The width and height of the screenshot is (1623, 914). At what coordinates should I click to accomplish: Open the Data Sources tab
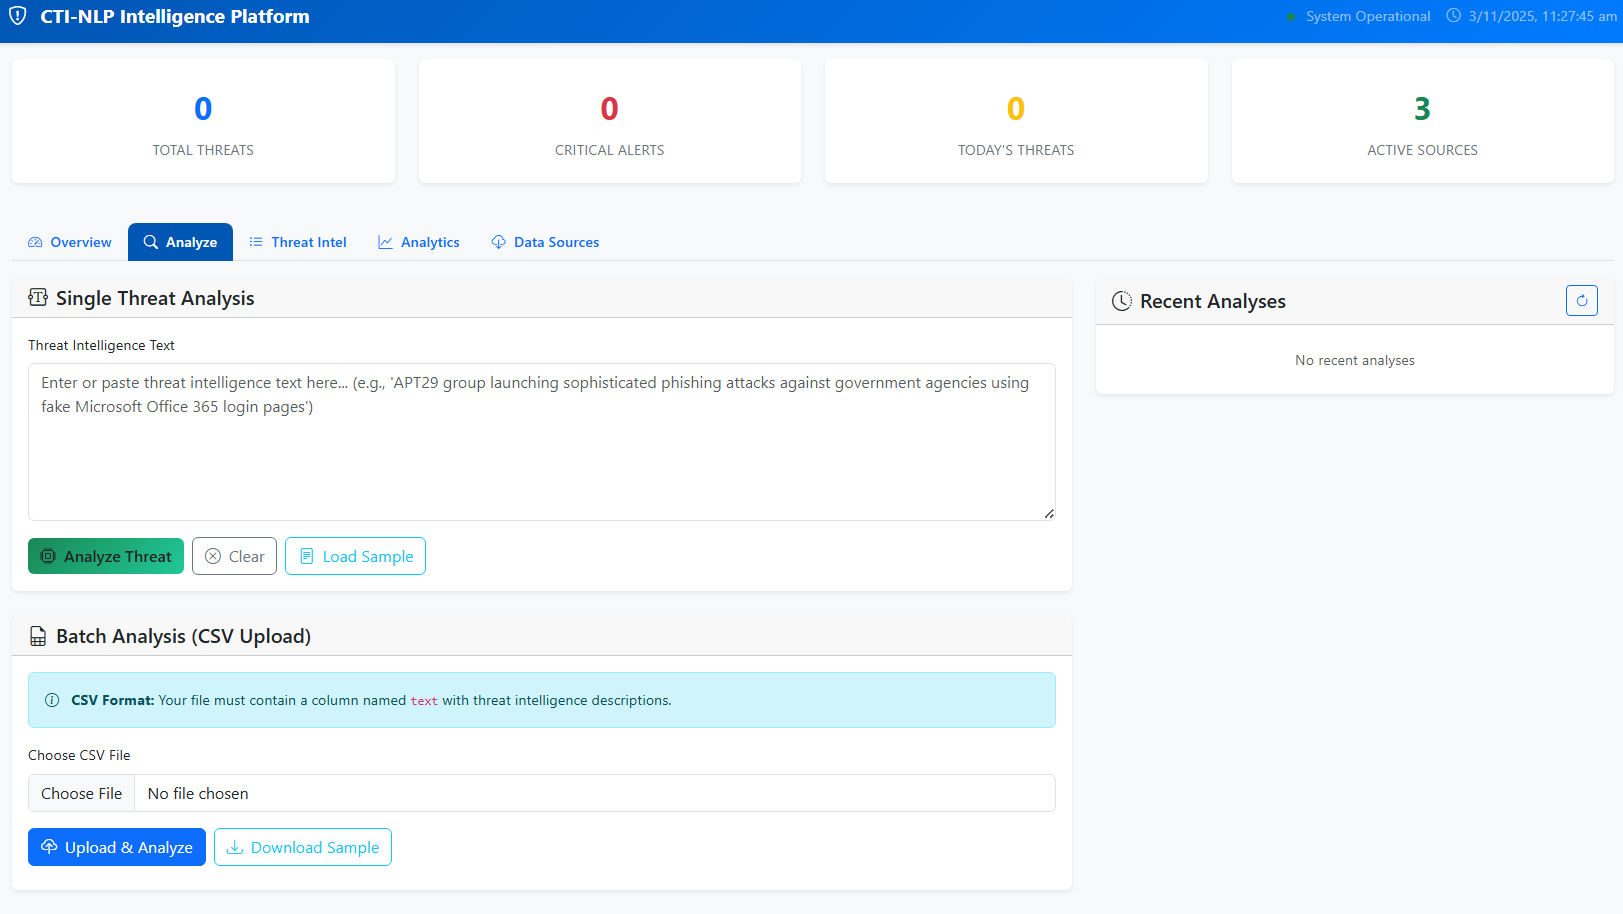click(545, 241)
